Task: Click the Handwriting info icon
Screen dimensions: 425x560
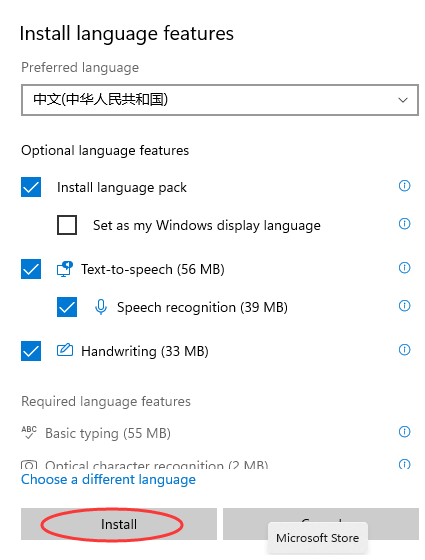Action: 404,350
